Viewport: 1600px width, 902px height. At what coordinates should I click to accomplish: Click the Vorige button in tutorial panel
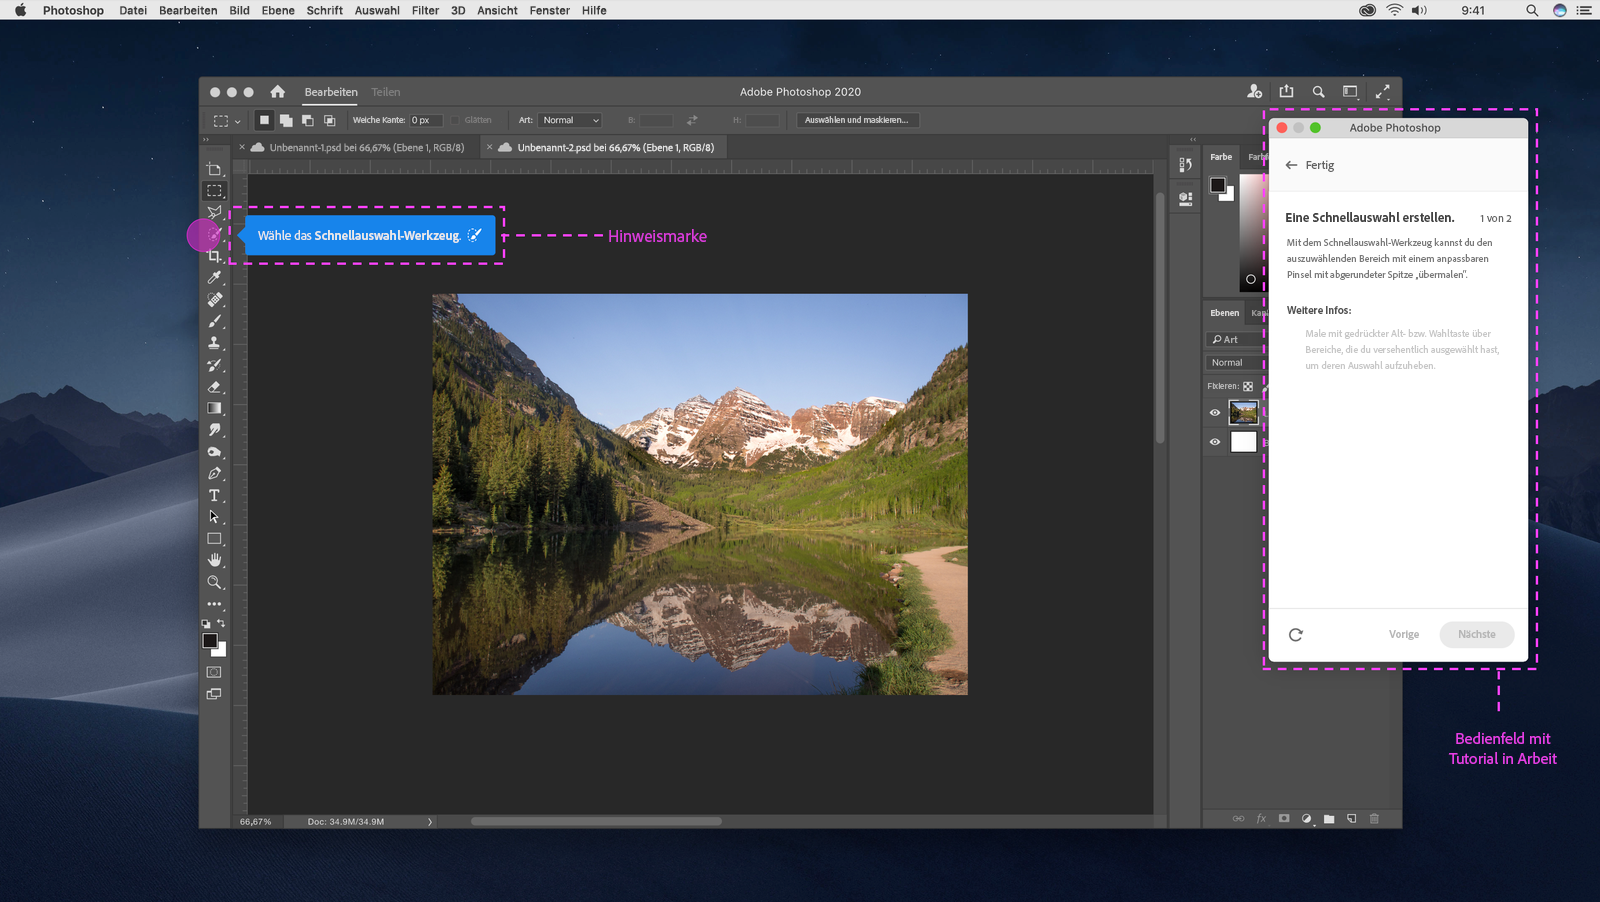[x=1403, y=635]
